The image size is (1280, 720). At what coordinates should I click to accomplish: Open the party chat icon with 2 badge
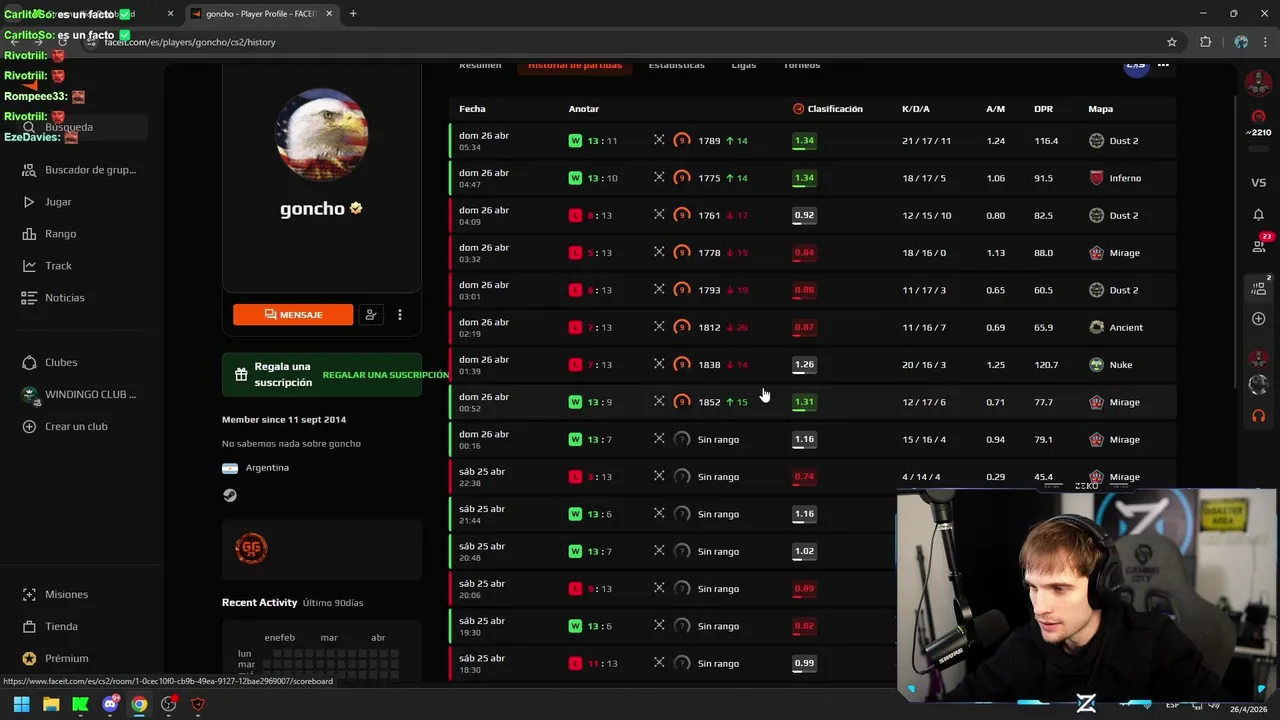(x=1259, y=287)
